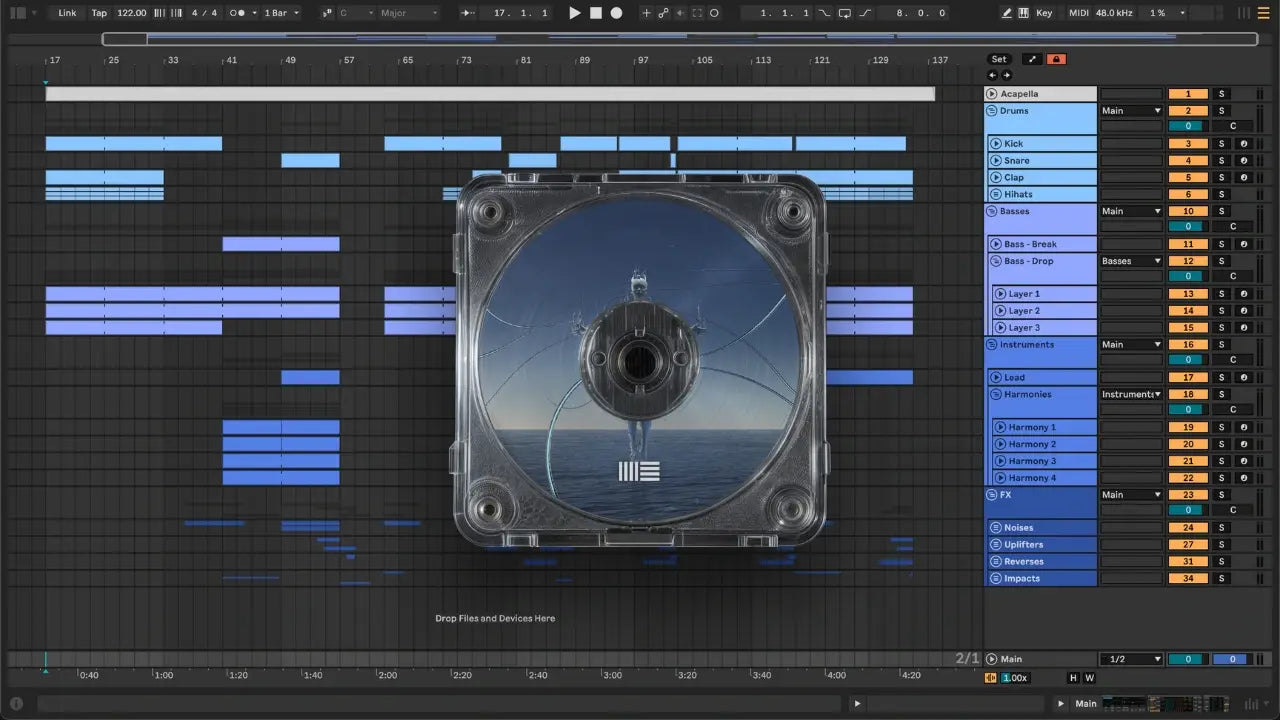Toggle Punch-In switch
Viewport: 1280px width, 720px height.
pyautogui.click(x=824, y=13)
